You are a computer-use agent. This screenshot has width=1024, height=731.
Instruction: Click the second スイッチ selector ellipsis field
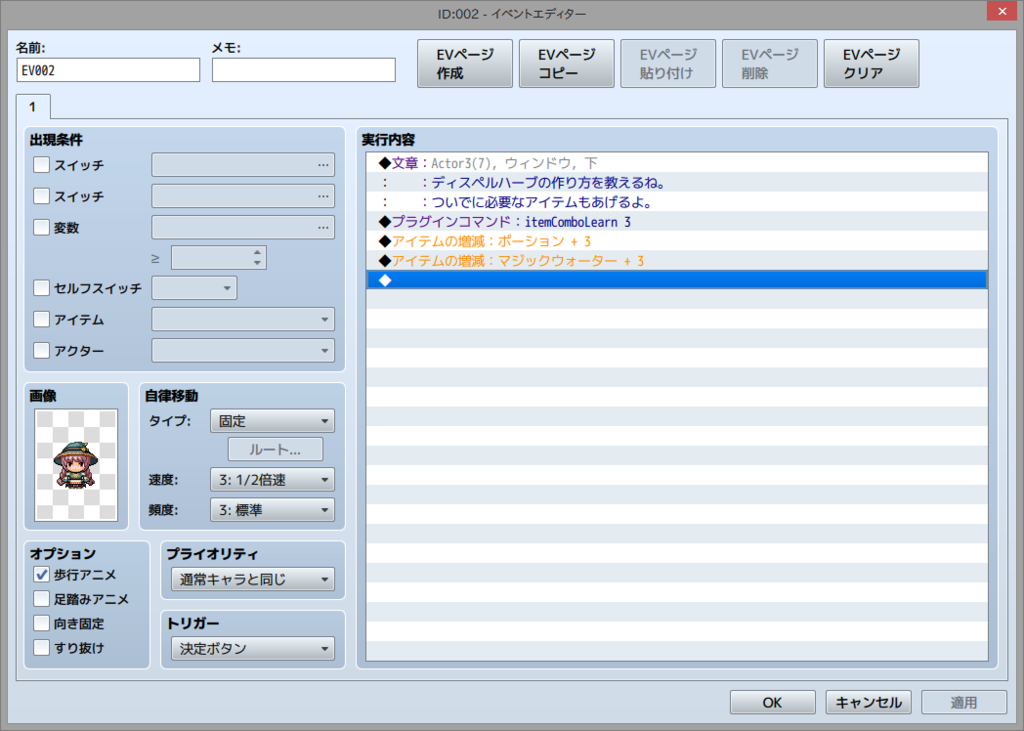pos(243,196)
